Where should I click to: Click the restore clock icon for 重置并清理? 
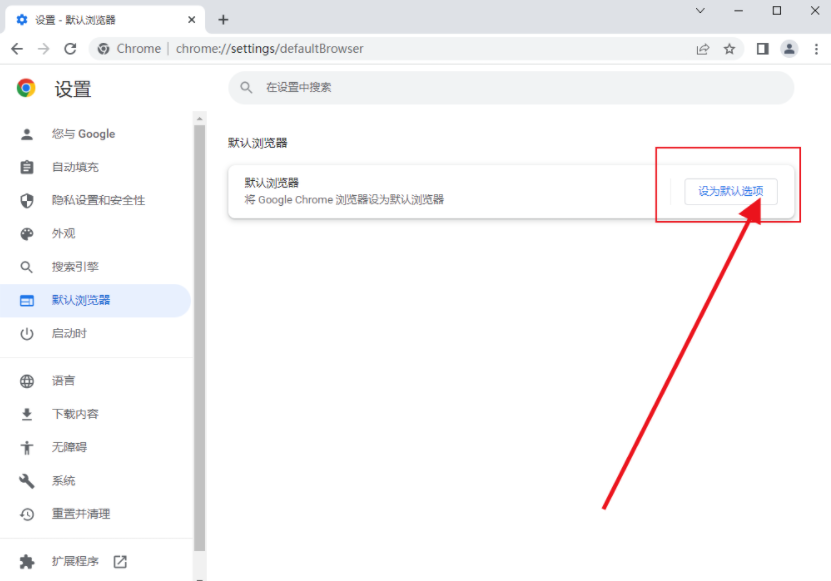point(26,514)
